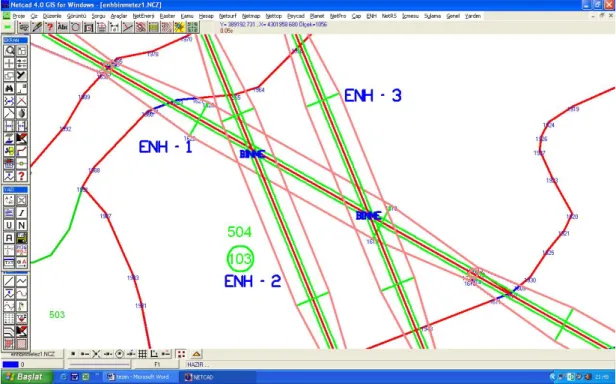Viewport: 616px width, 384px height.
Task: Select the bomb explode tool
Action: tap(22, 113)
